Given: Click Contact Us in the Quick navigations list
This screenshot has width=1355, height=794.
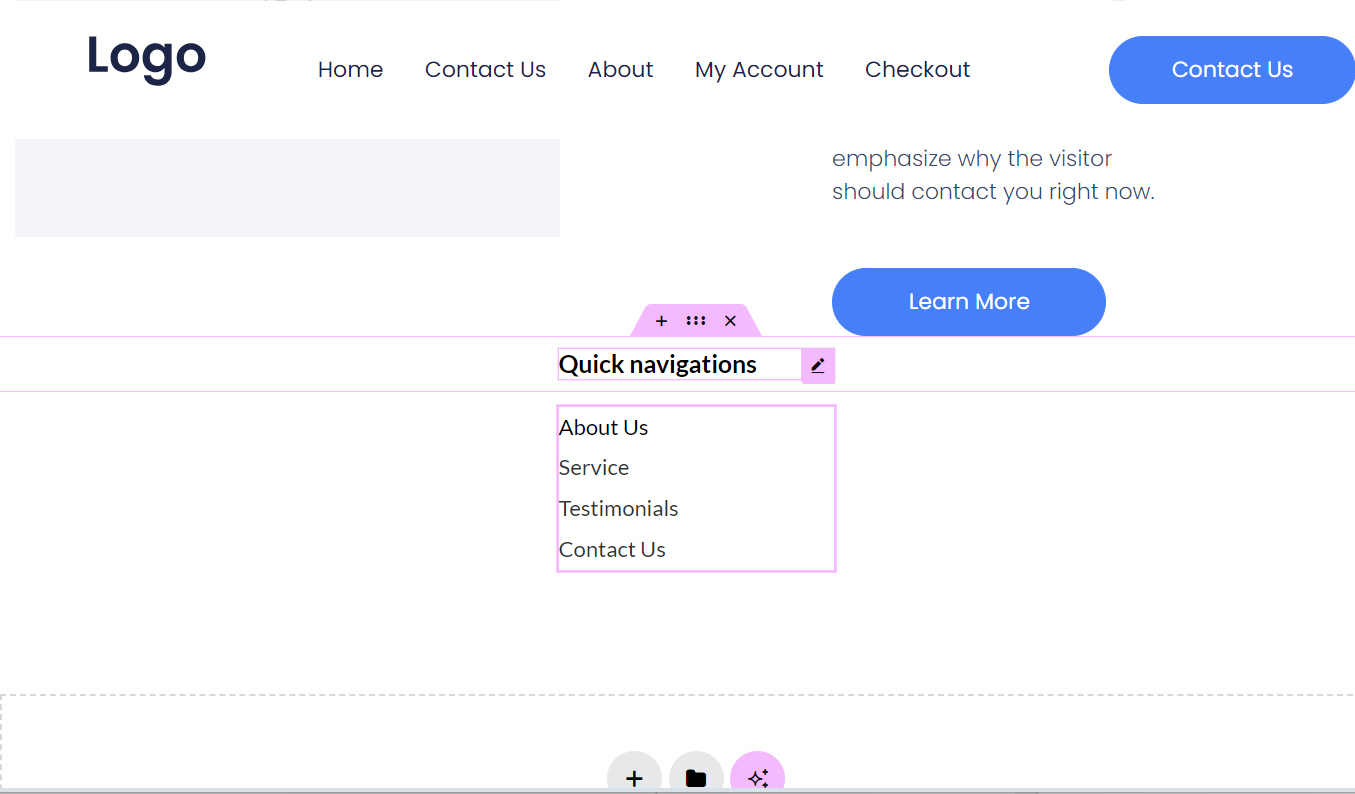Looking at the screenshot, I should point(612,550).
